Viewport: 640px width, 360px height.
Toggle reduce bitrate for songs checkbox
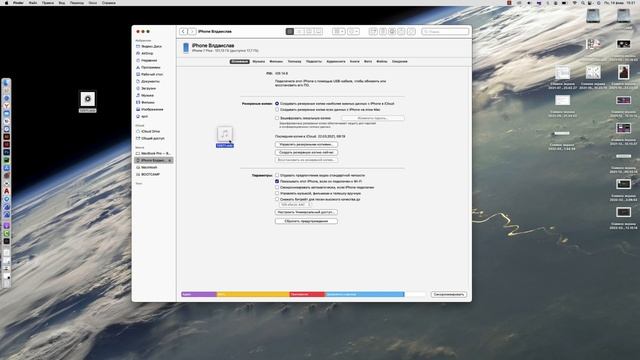(x=277, y=199)
